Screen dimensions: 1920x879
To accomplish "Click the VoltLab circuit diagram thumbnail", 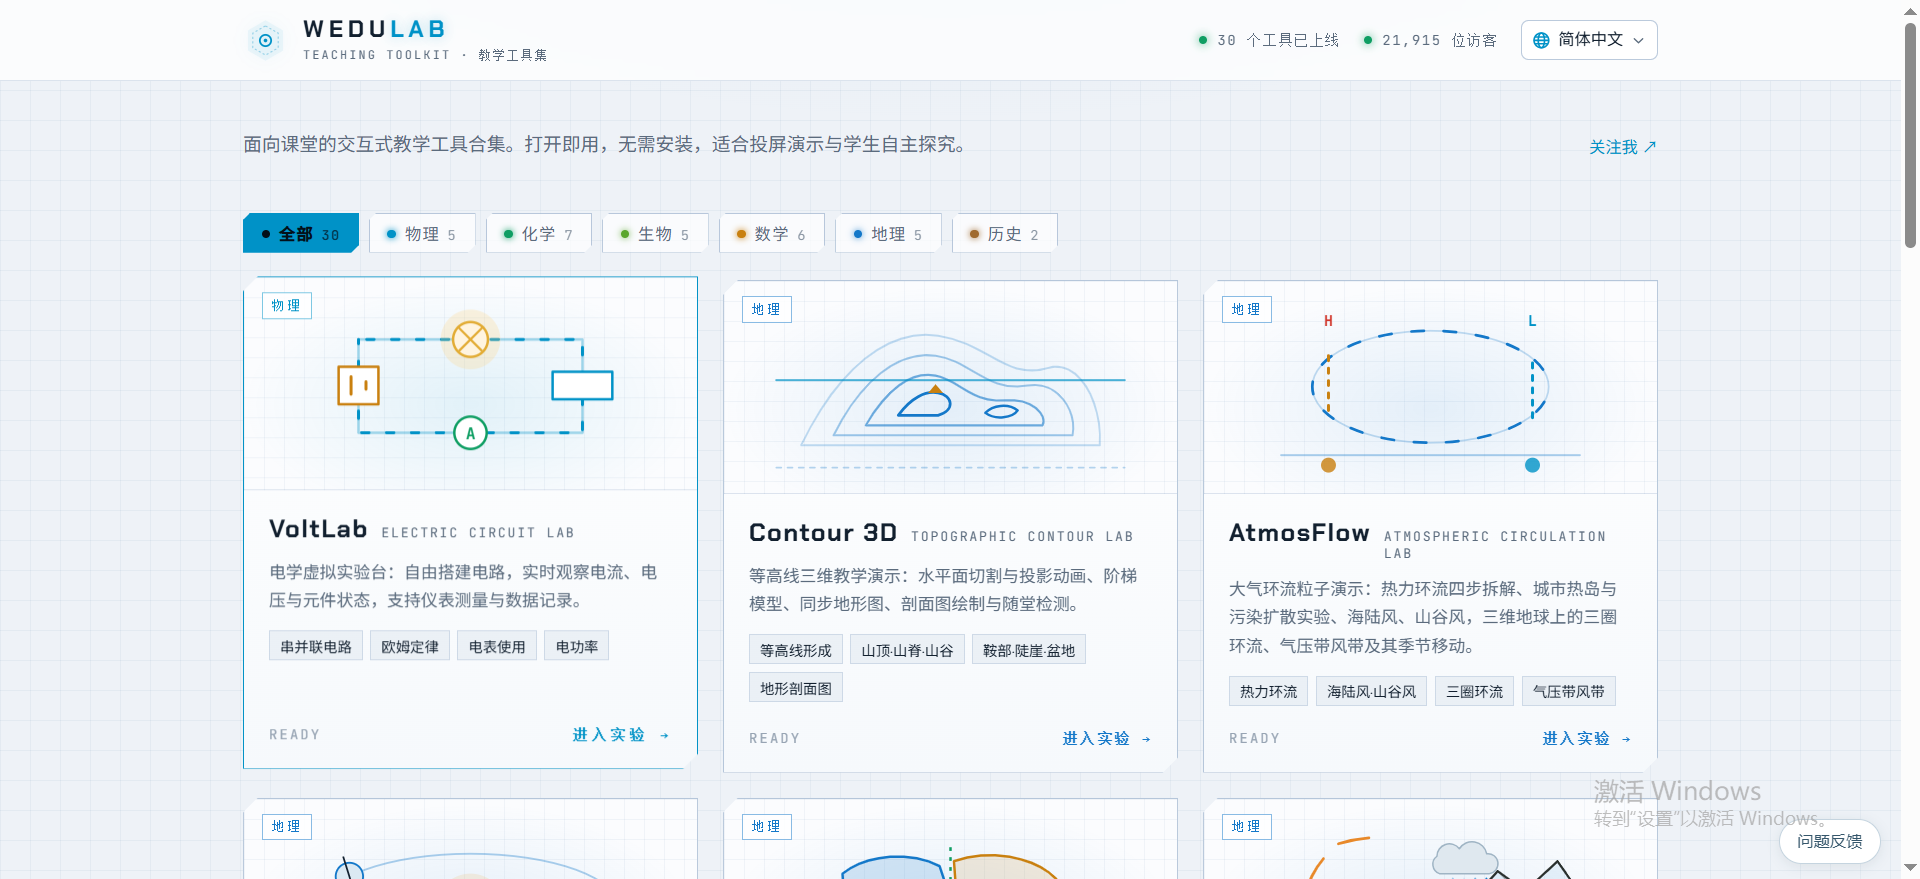I will 470,383.
